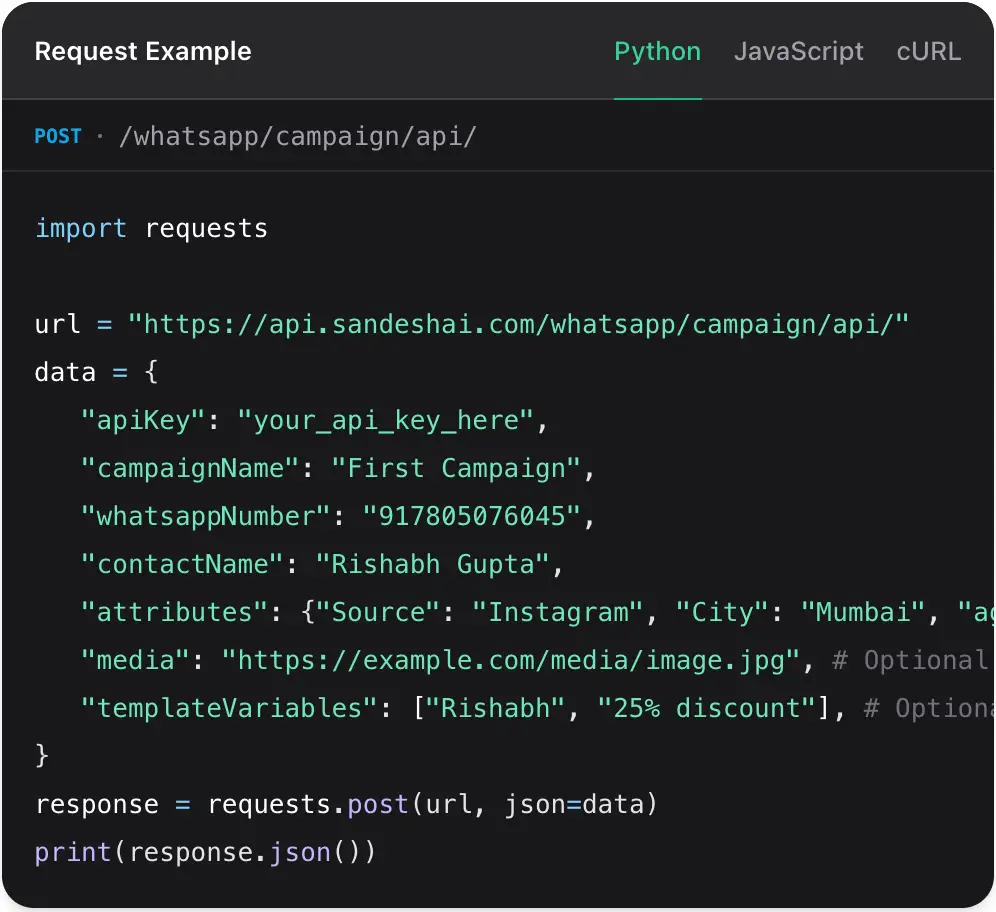Click the /whatsapp/campaign/api/ endpoint path
Screen dimensions: 996x912
(x=297, y=136)
